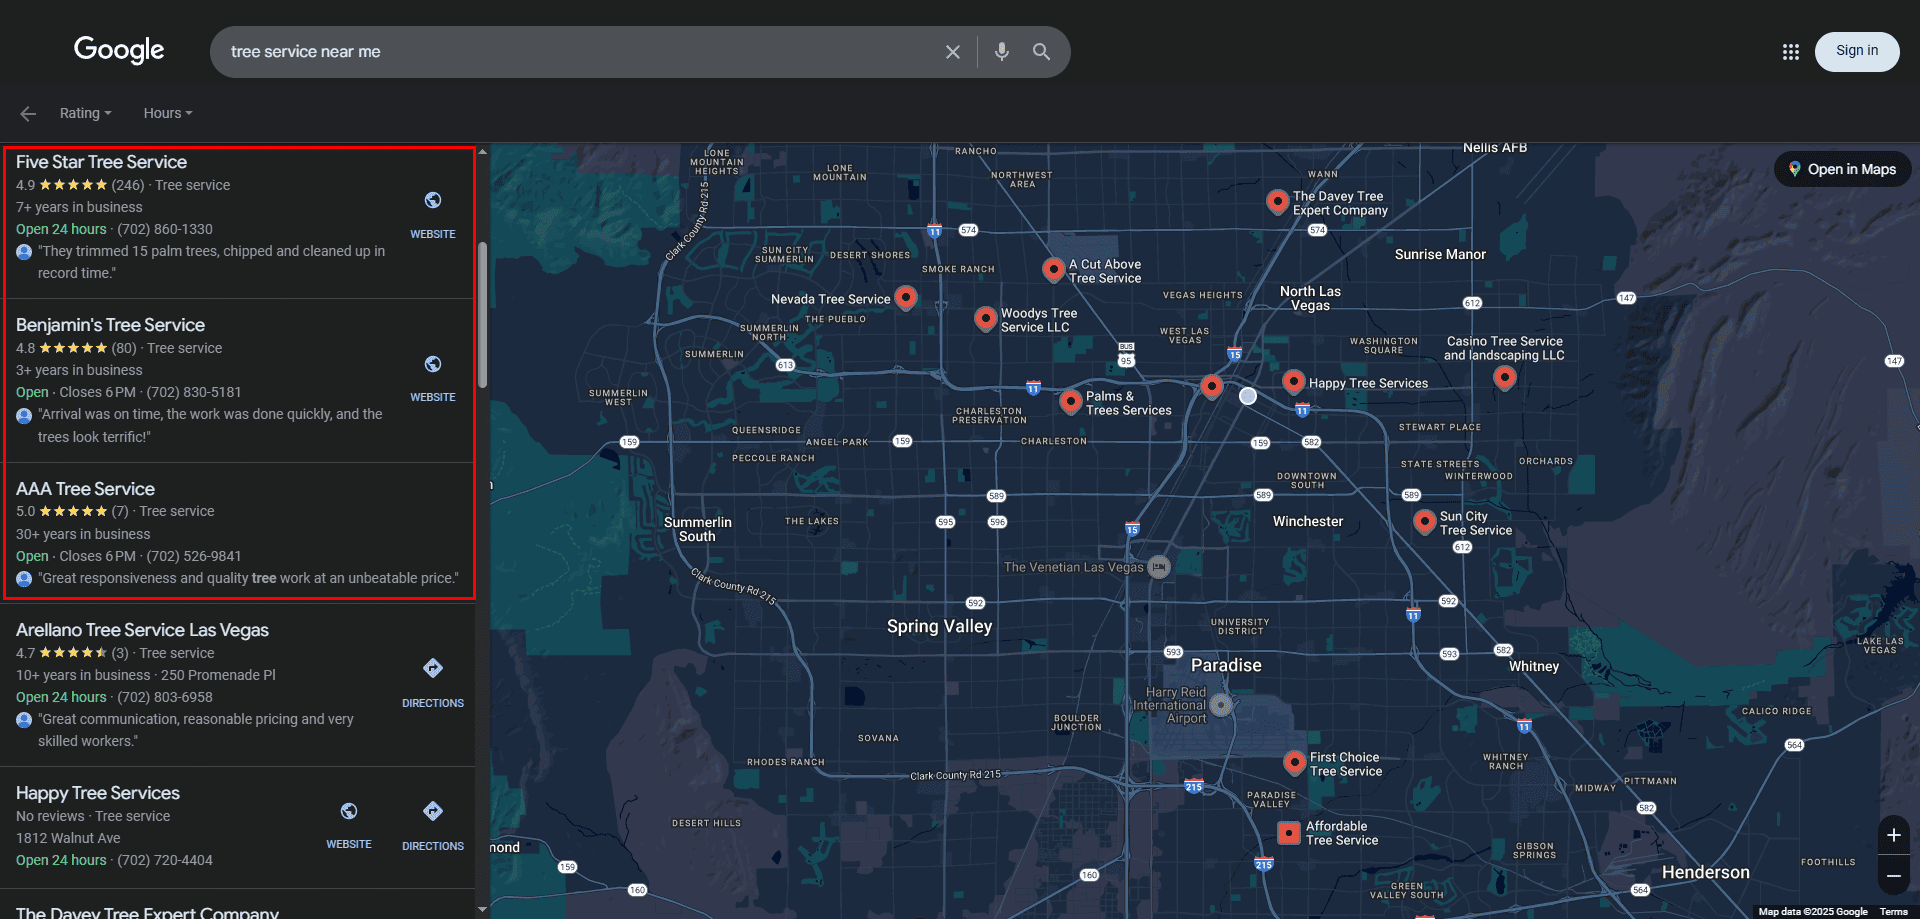Click the Sunrise Manor map label
1920x919 pixels.
(1440, 254)
